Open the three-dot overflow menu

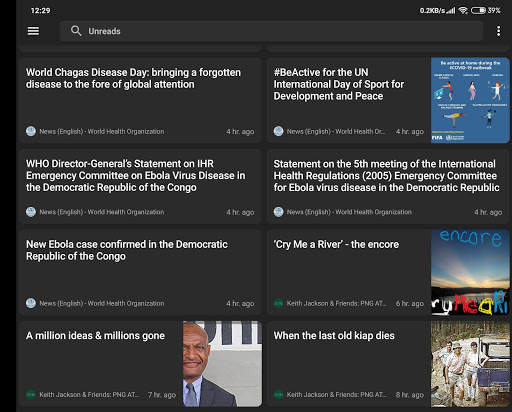[498, 31]
